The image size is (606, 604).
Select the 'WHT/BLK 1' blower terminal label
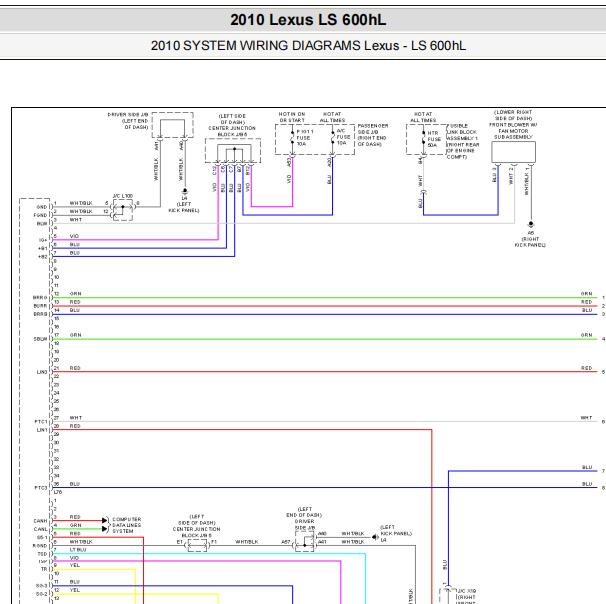tap(526, 182)
